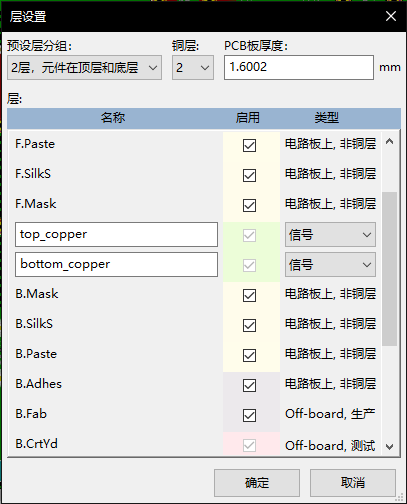407x504 pixels.
Task: Toggle the F.SilkS layer enabled checkbox
Action: click(x=249, y=175)
